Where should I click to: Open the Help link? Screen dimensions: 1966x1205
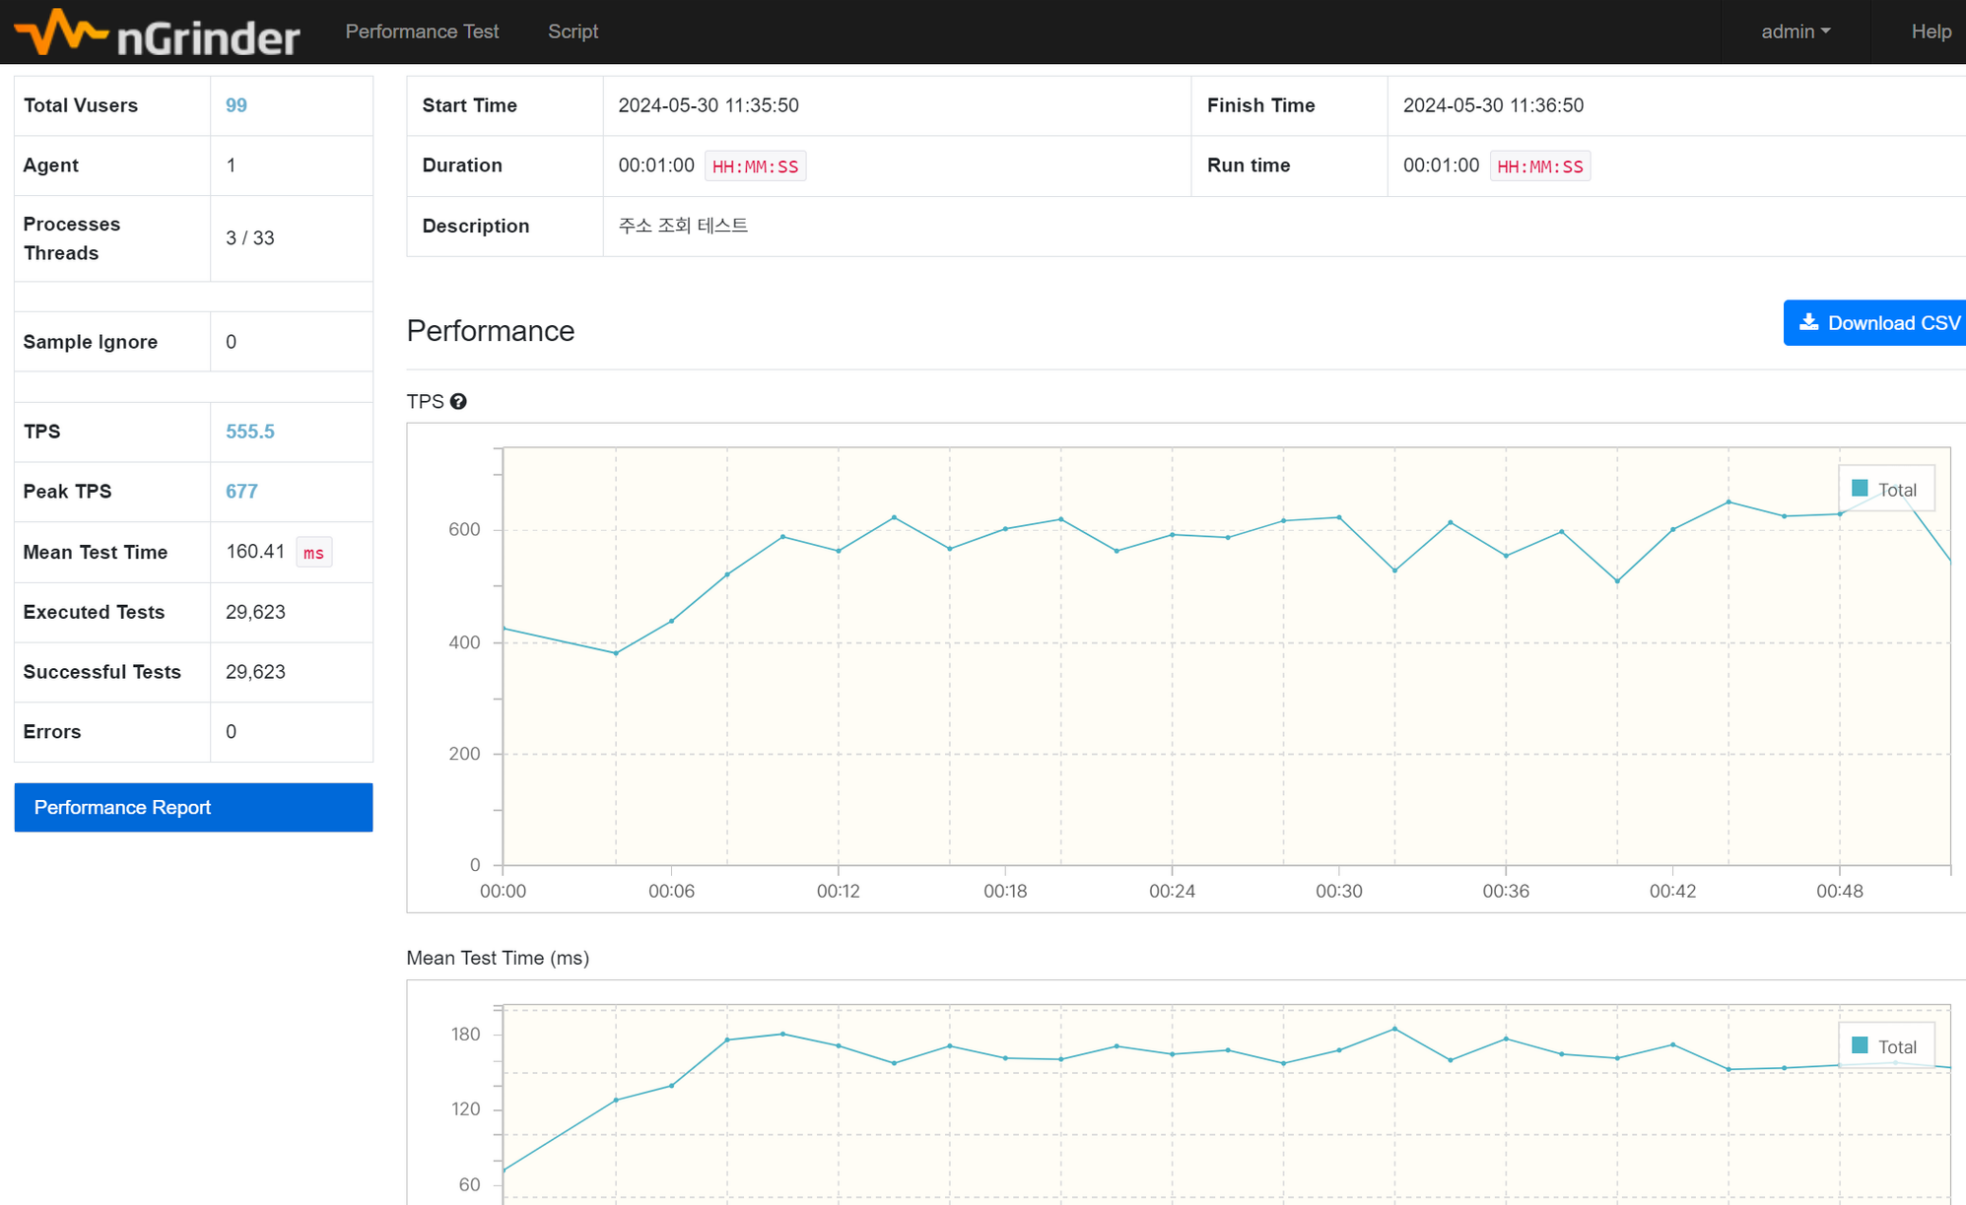(x=1930, y=32)
